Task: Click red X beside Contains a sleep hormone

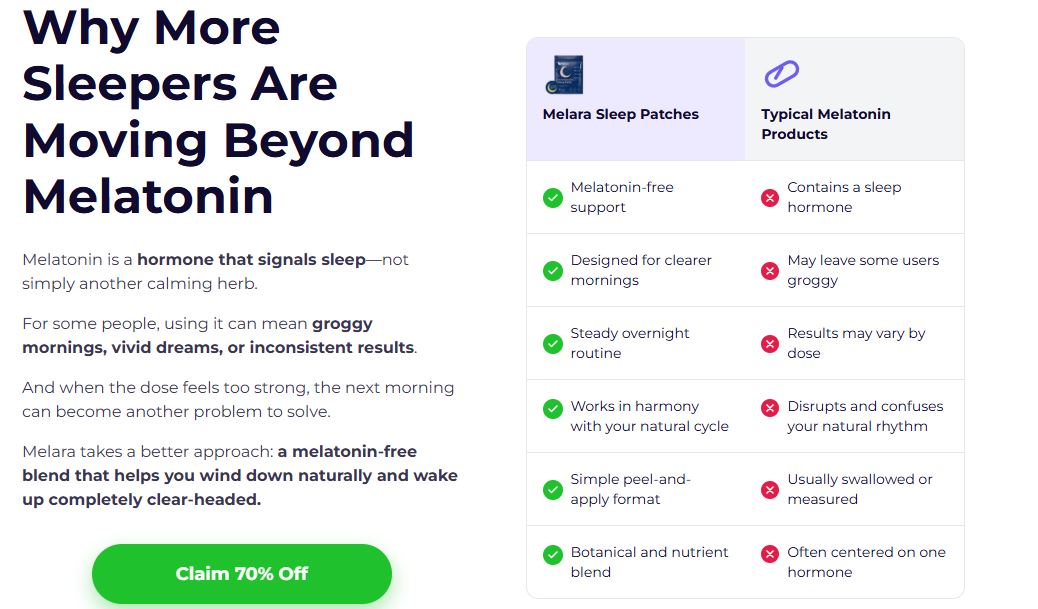Action: (769, 197)
